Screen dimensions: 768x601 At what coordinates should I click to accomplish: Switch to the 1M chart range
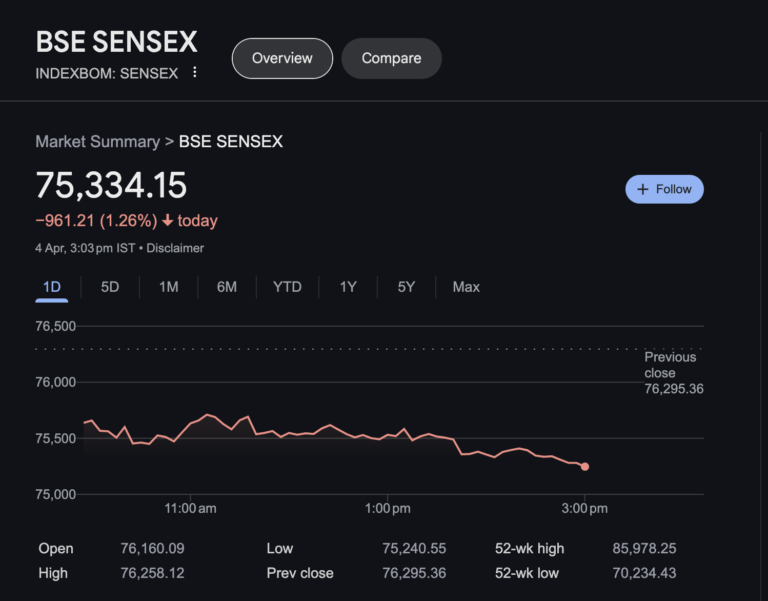tap(168, 287)
